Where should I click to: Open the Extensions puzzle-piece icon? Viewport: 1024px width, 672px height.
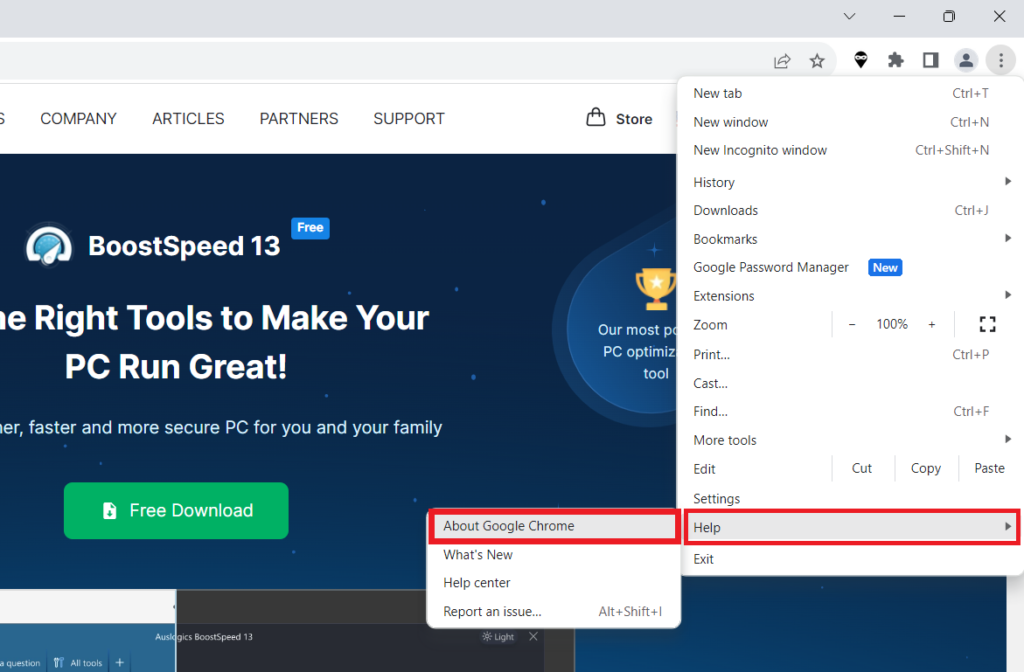pos(895,60)
